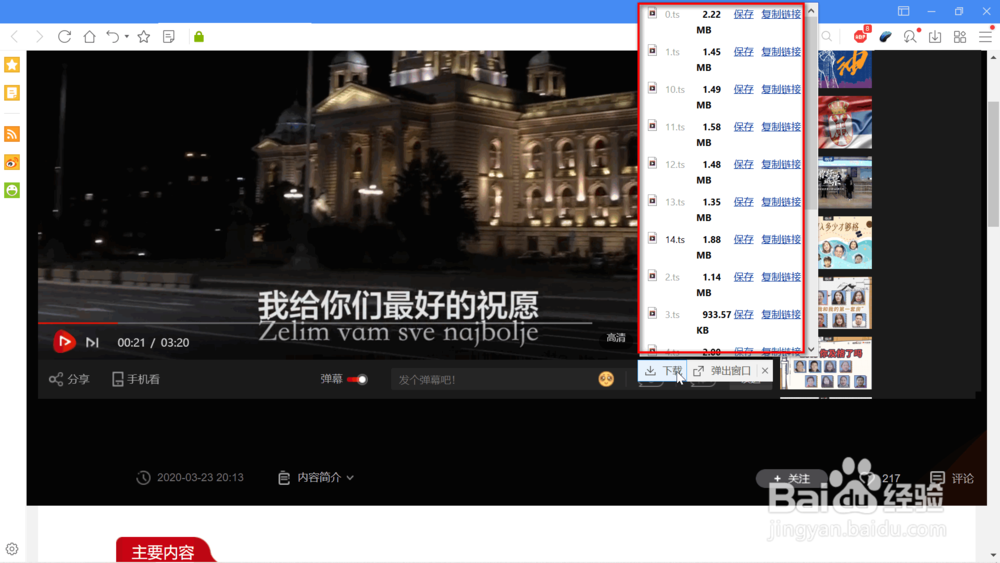The height and width of the screenshot is (563, 1000).
Task: Click the page vertical scrollbar thumb
Action: 994,164
